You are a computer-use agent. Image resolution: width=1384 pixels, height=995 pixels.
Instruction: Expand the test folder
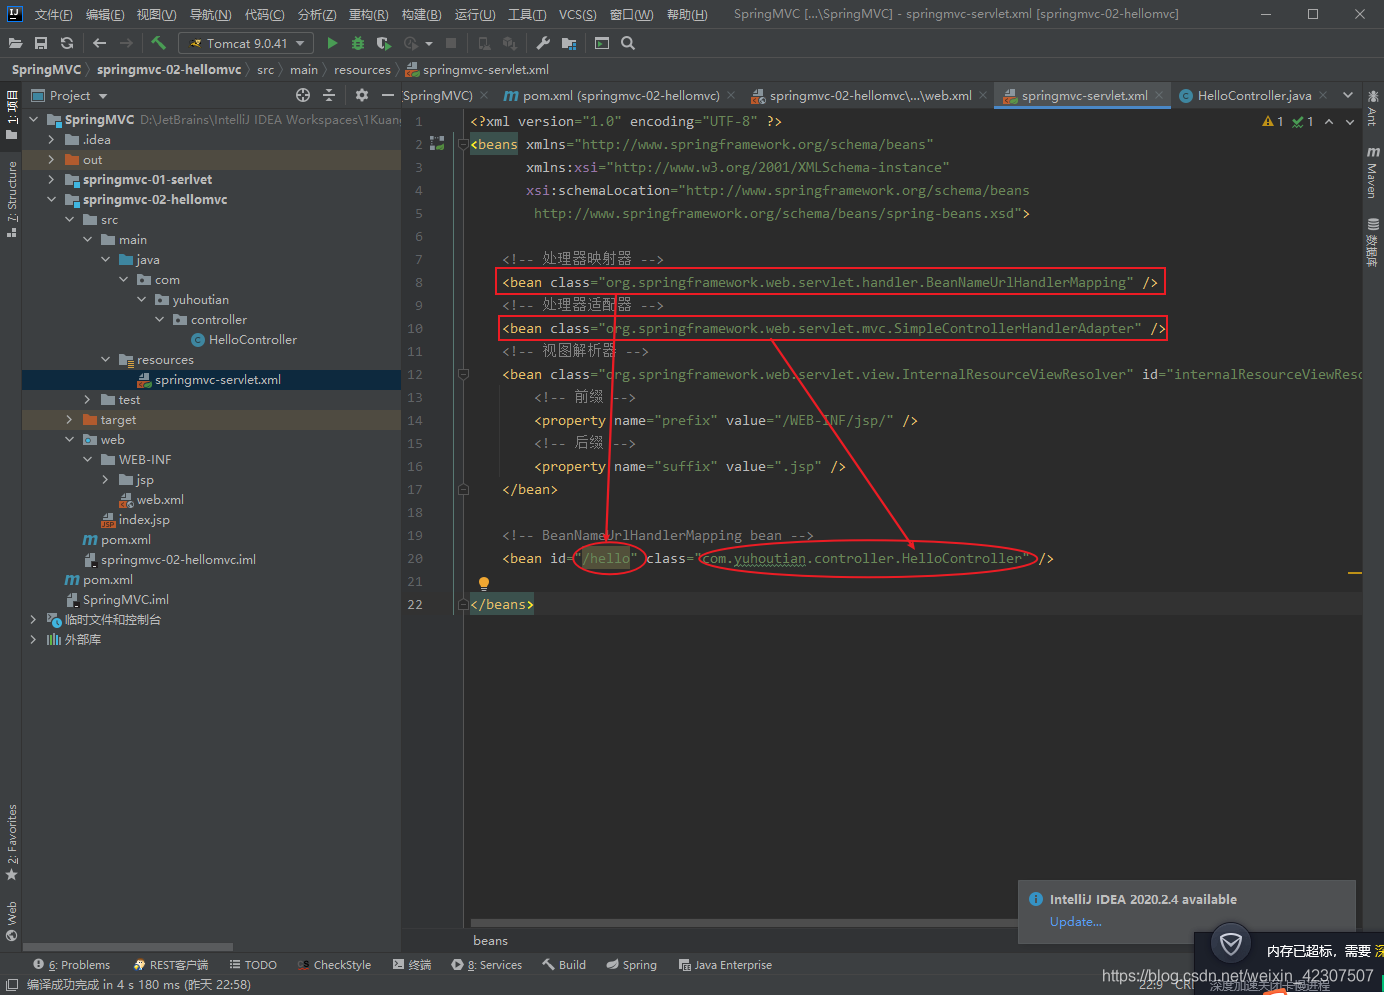pyautogui.click(x=87, y=400)
